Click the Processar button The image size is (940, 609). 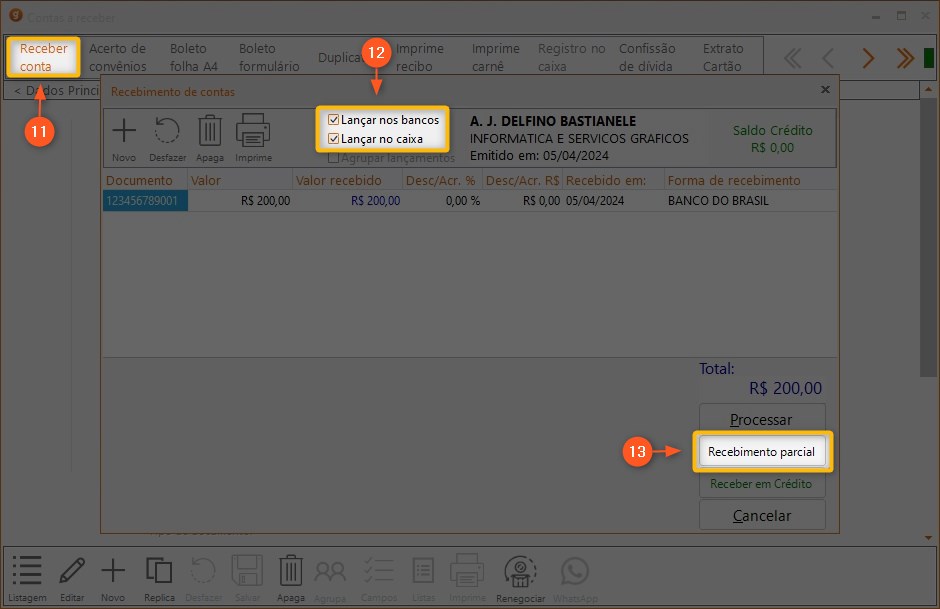click(762, 420)
